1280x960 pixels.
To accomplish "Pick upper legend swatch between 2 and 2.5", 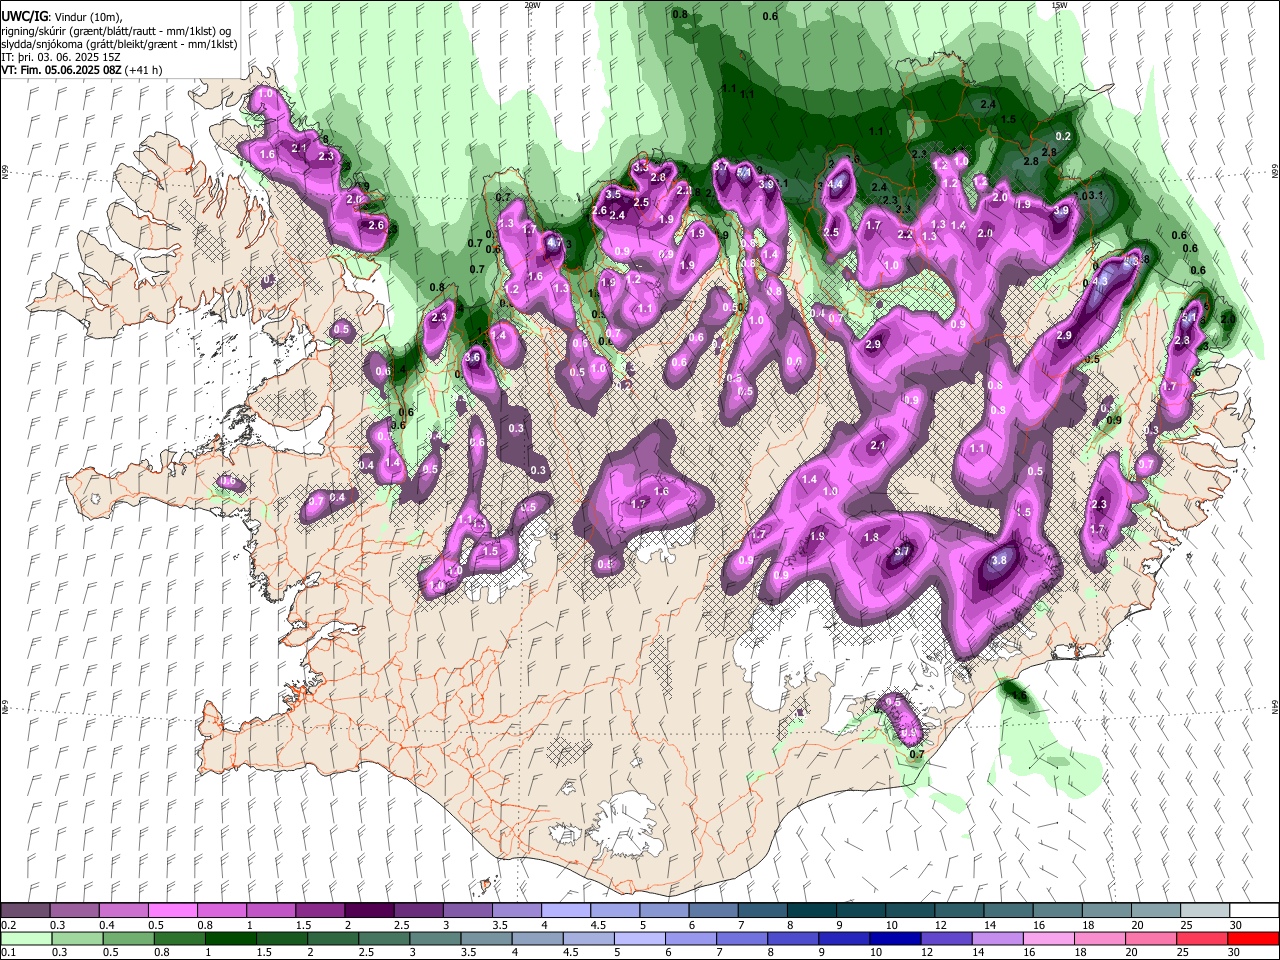I will 369,910.
